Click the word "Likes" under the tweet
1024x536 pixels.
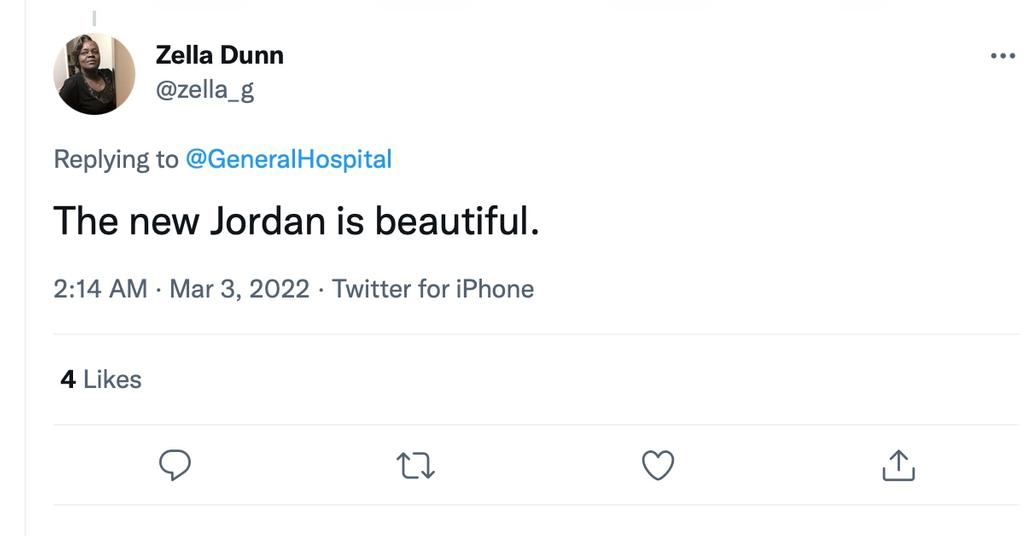coord(112,379)
